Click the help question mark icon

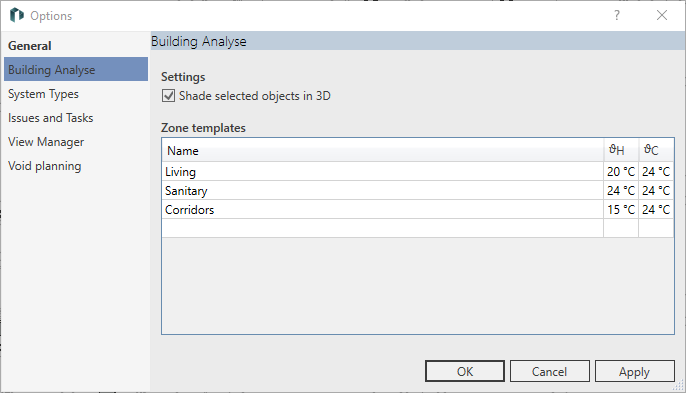click(x=617, y=15)
